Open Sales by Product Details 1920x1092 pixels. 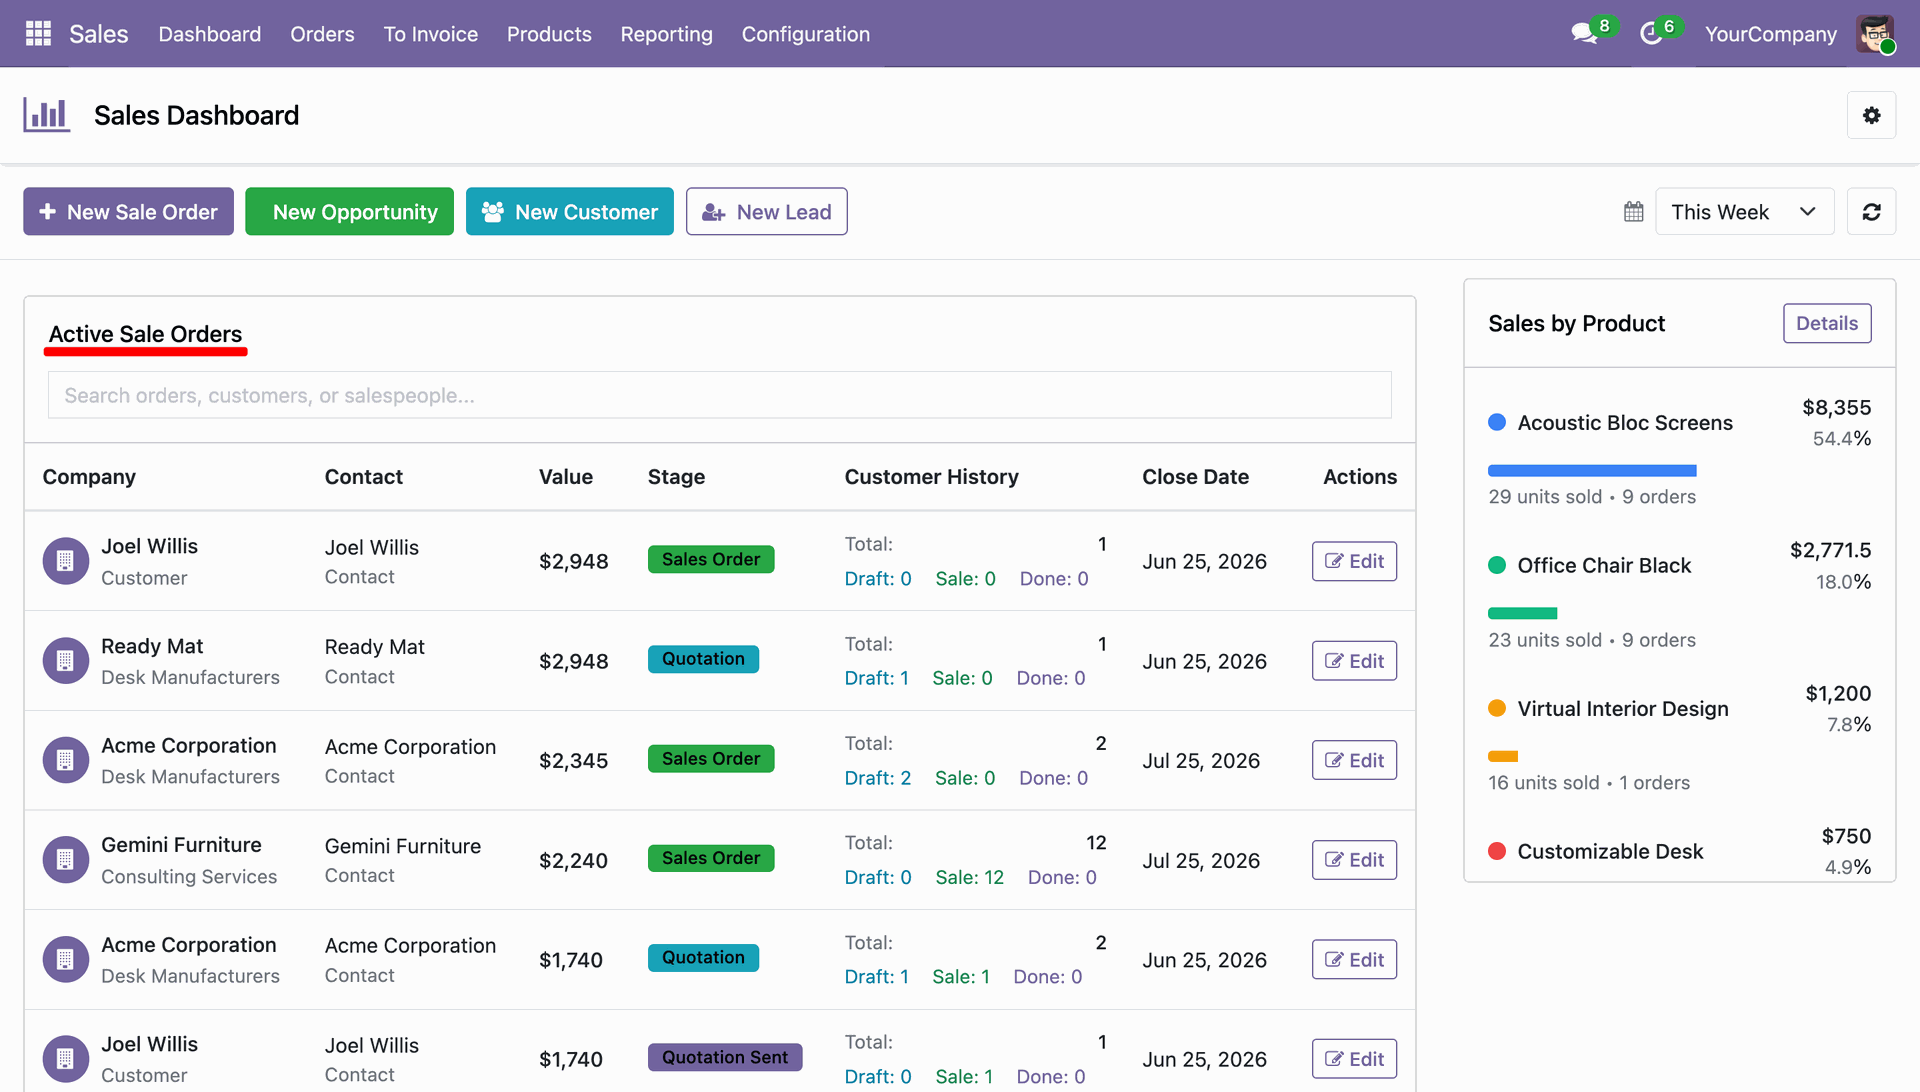(x=1826, y=323)
